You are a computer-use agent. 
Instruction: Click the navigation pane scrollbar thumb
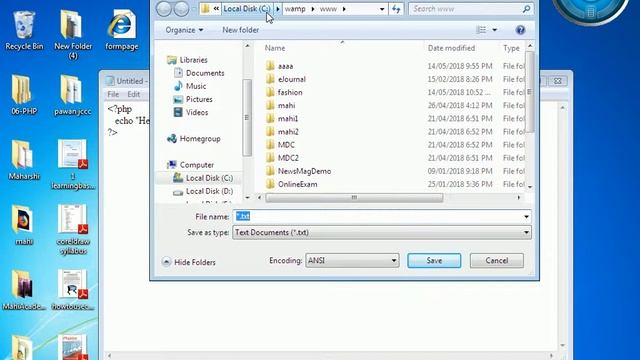pyautogui.click(x=247, y=118)
